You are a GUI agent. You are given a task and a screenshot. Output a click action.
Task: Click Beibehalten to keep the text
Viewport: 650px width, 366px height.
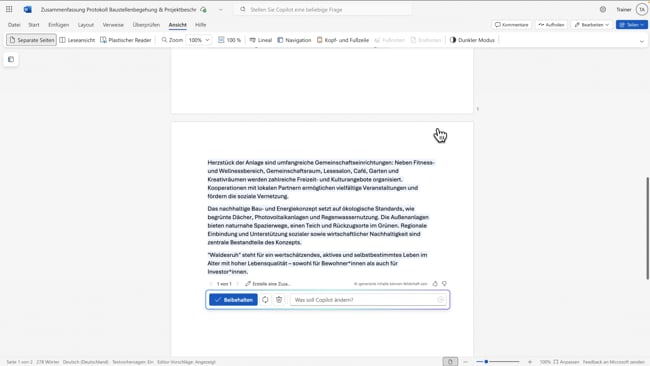coord(233,300)
